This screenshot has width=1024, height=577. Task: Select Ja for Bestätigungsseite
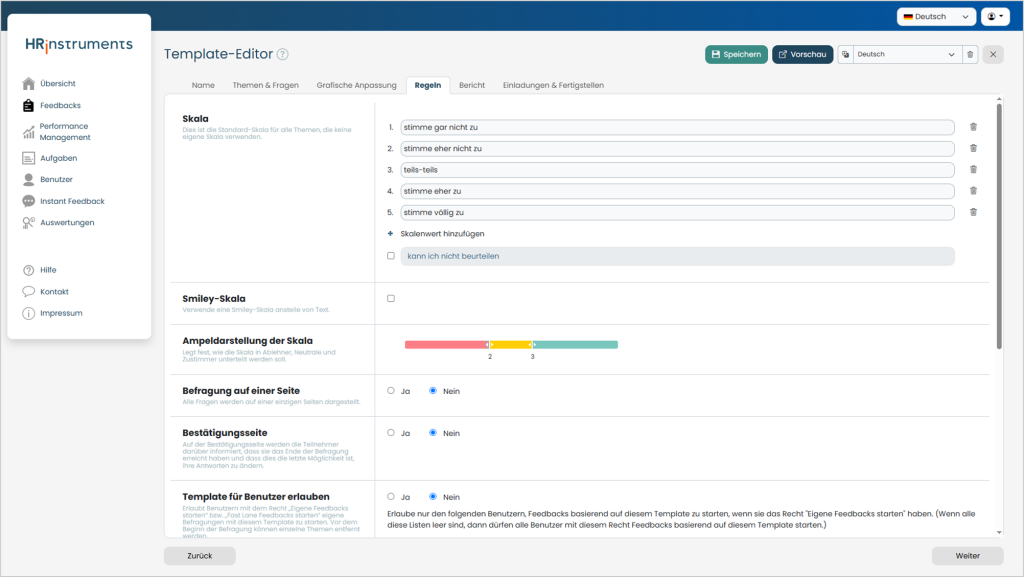[391, 433]
